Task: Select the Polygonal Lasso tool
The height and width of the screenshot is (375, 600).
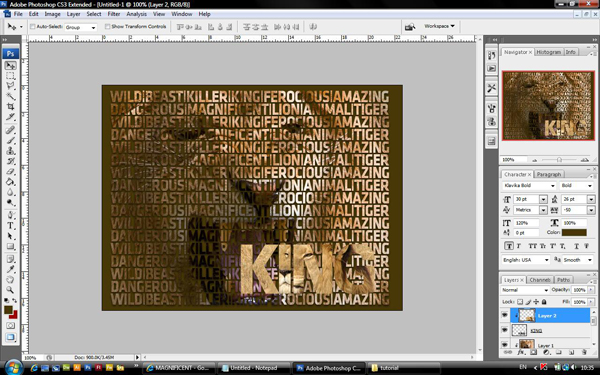Action: click(x=10, y=86)
